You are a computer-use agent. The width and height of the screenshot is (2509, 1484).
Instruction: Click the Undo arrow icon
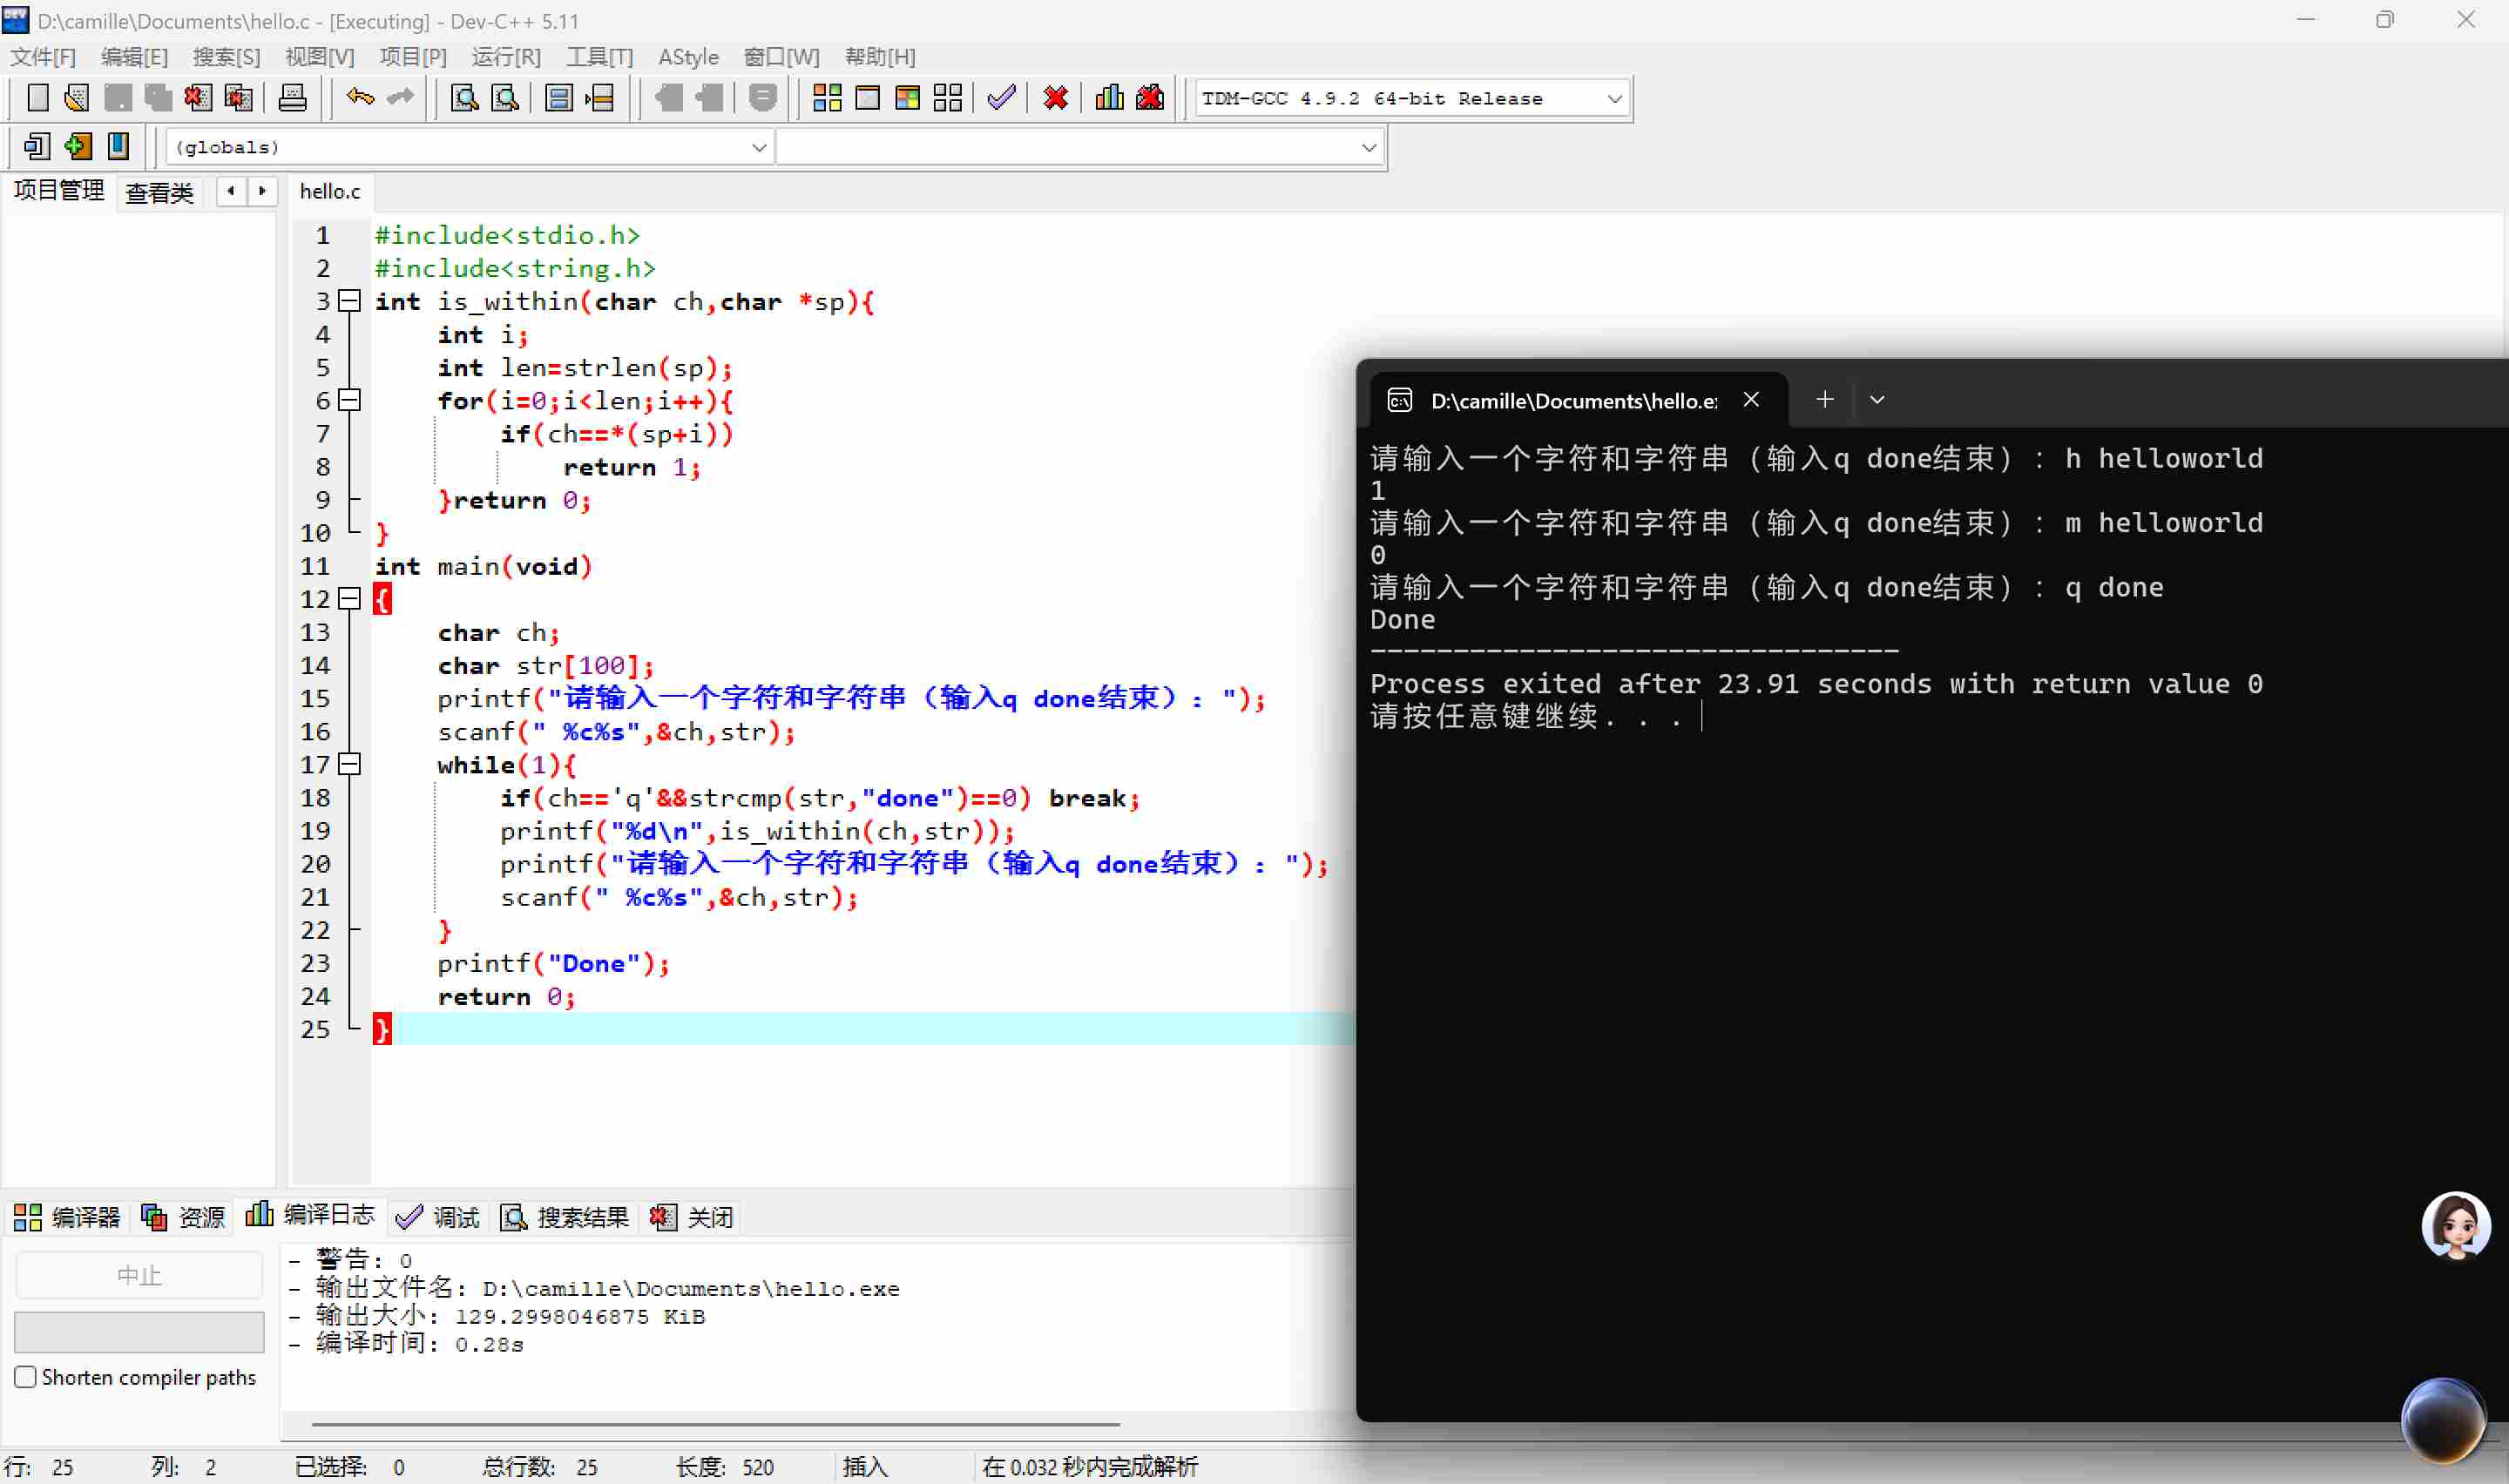click(359, 98)
